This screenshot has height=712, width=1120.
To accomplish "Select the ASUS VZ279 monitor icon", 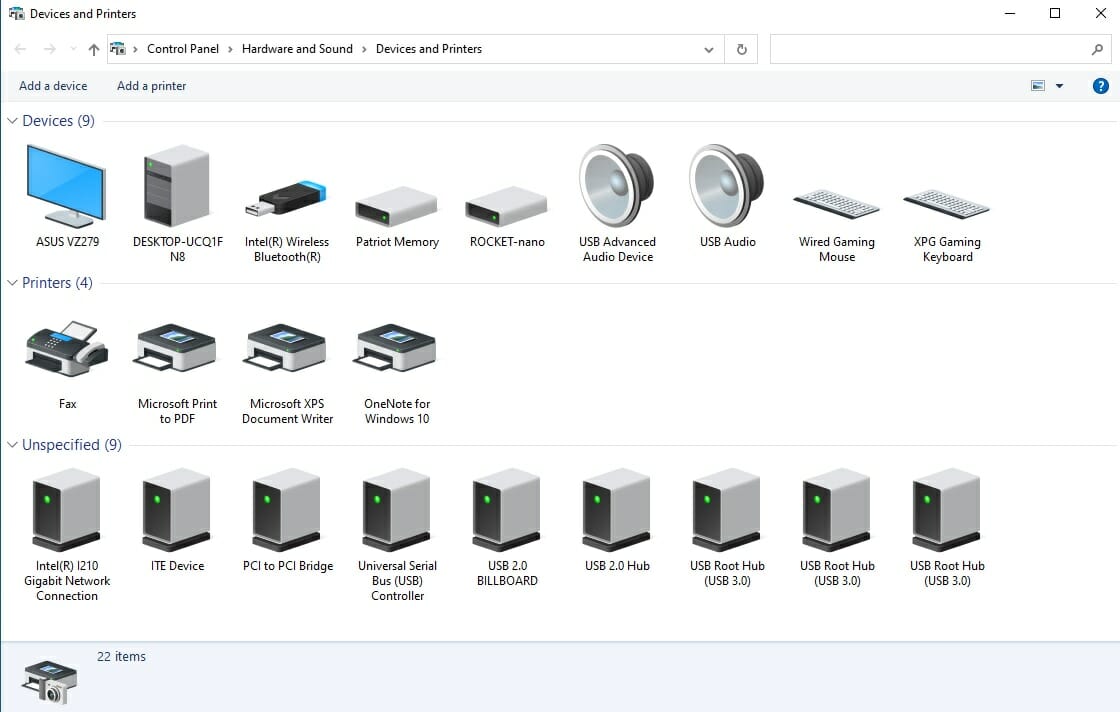I will [66, 186].
